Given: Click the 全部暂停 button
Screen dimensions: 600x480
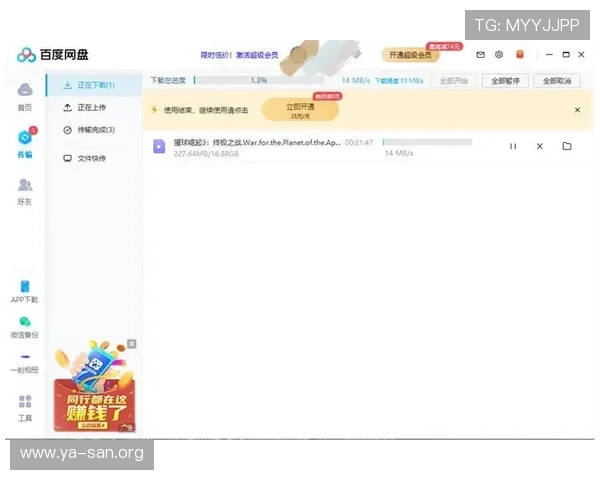Looking at the screenshot, I should (x=505, y=81).
